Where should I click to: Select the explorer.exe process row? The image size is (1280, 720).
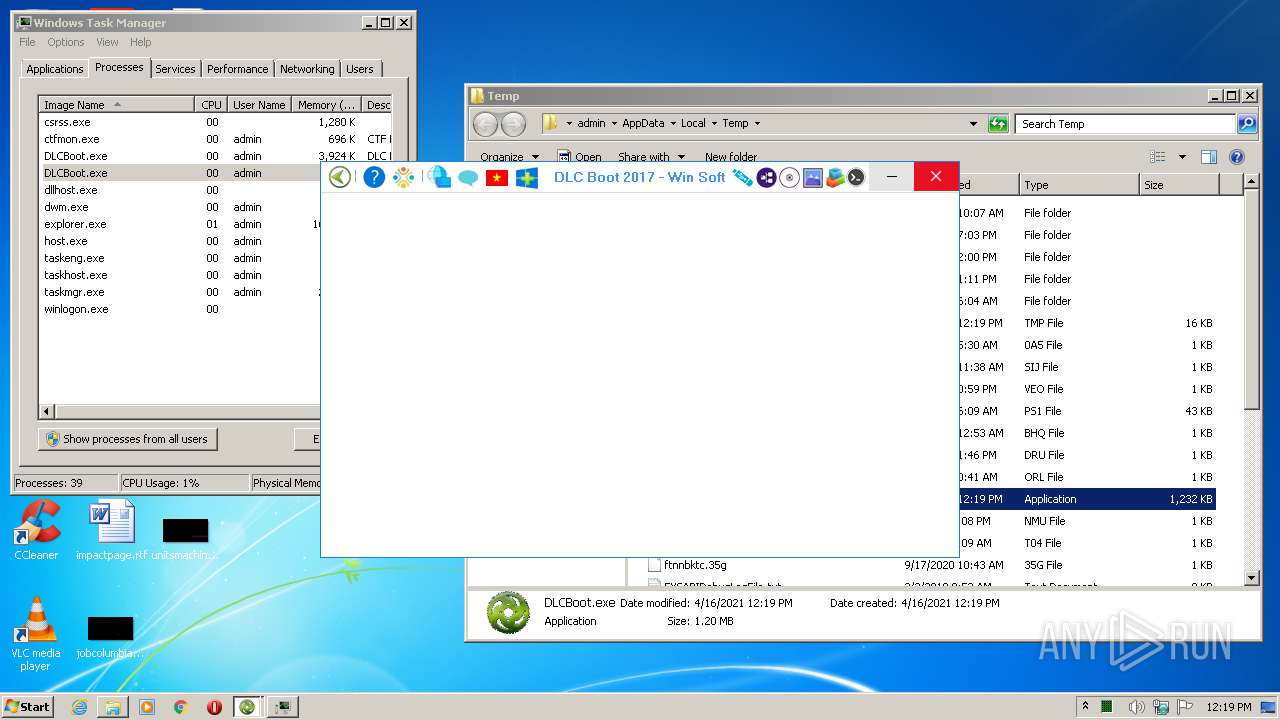180,224
